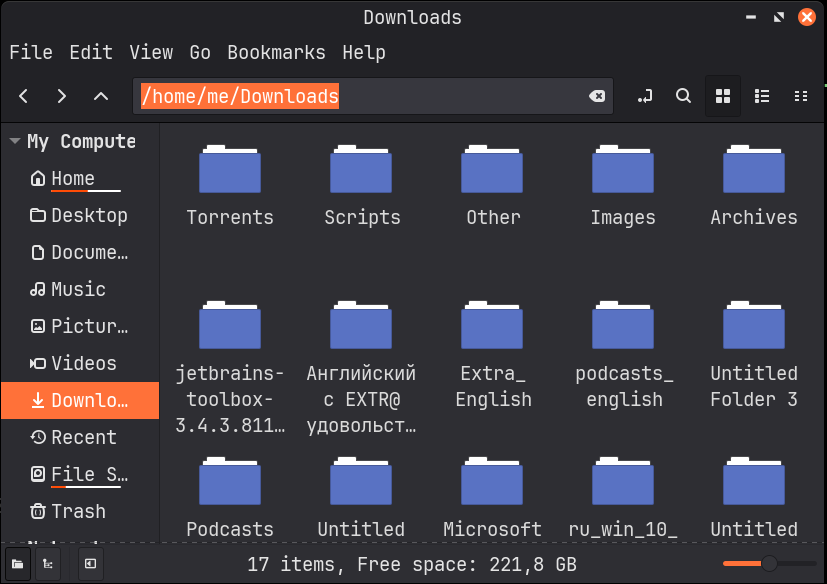
Task: Select the Podcasts folder icon
Action: (x=230, y=481)
